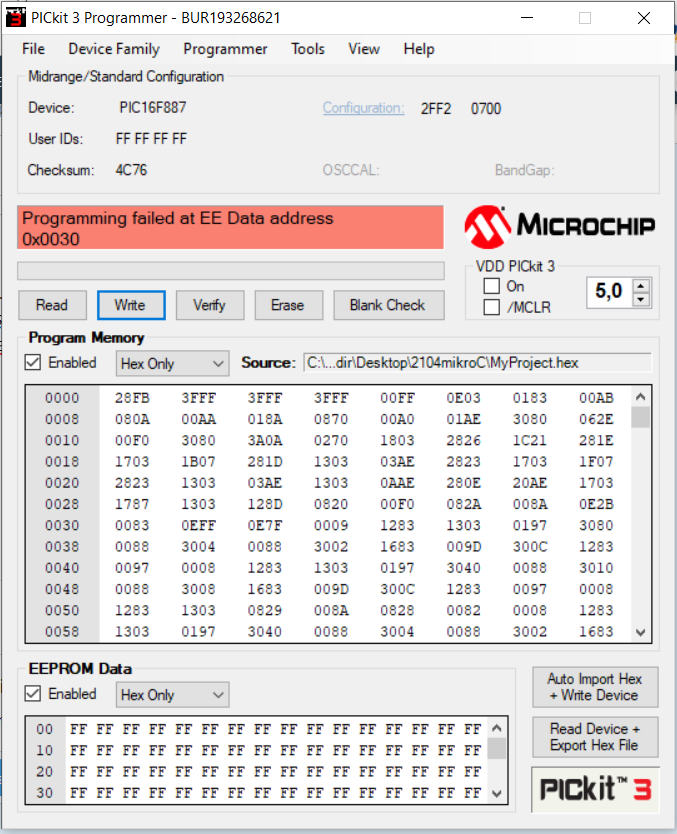The width and height of the screenshot is (677, 834).
Task: Toggle the VDD PICkit 3 On checkbox
Action: [x=492, y=286]
